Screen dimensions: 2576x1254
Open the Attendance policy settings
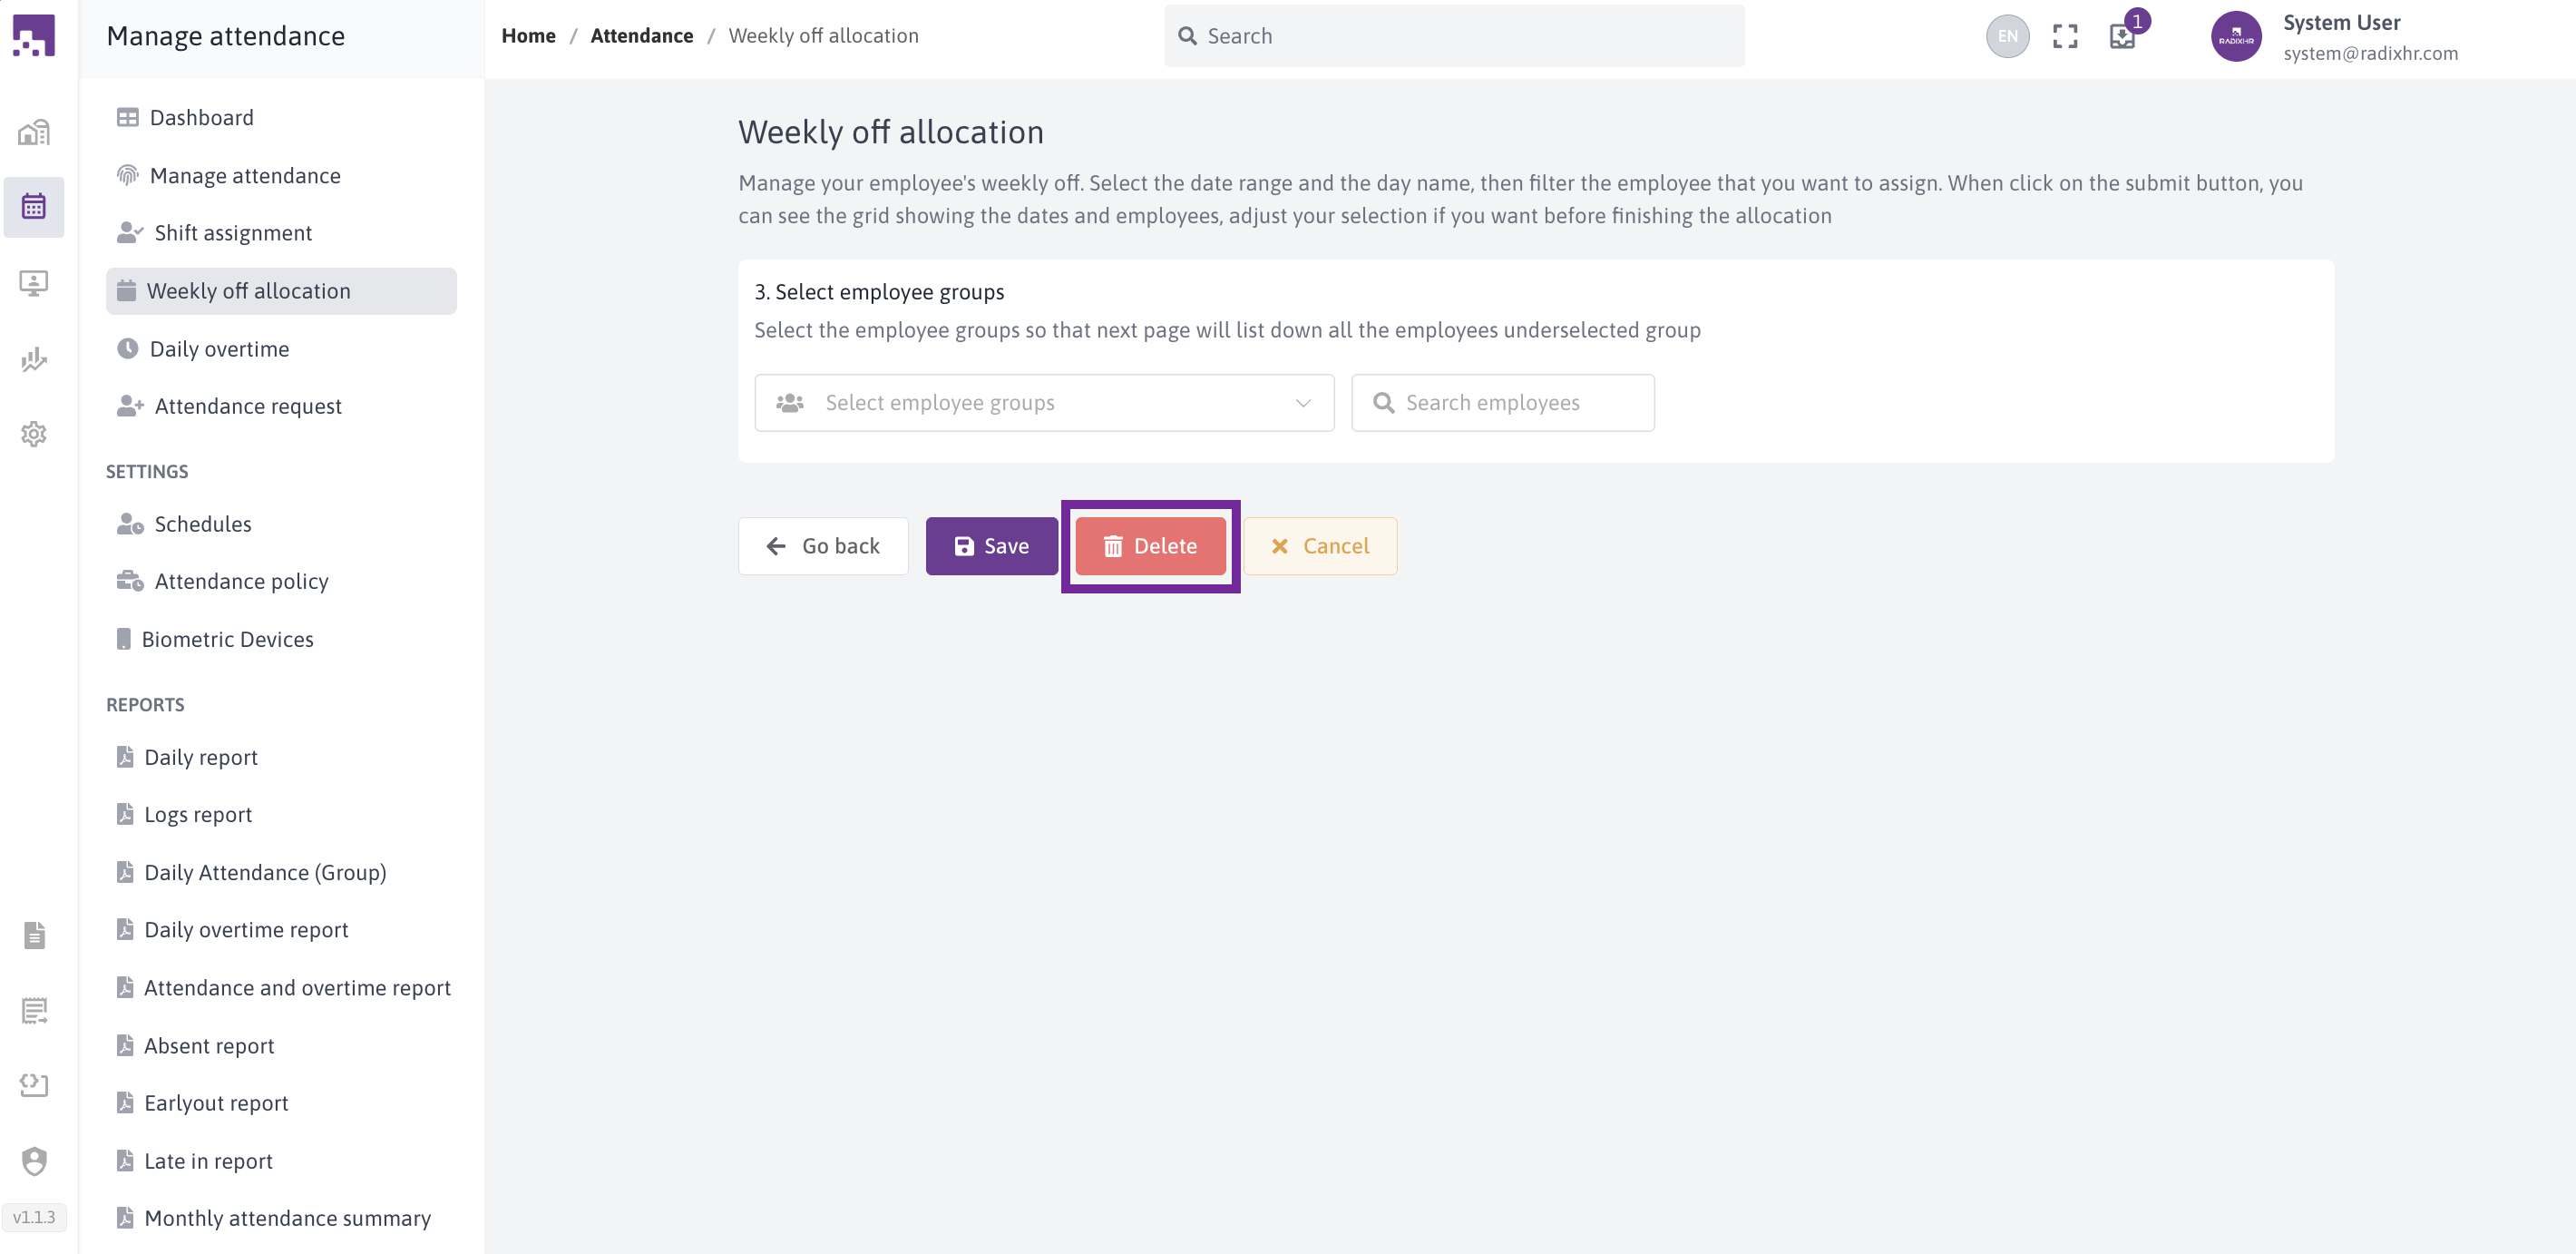click(x=241, y=581)
